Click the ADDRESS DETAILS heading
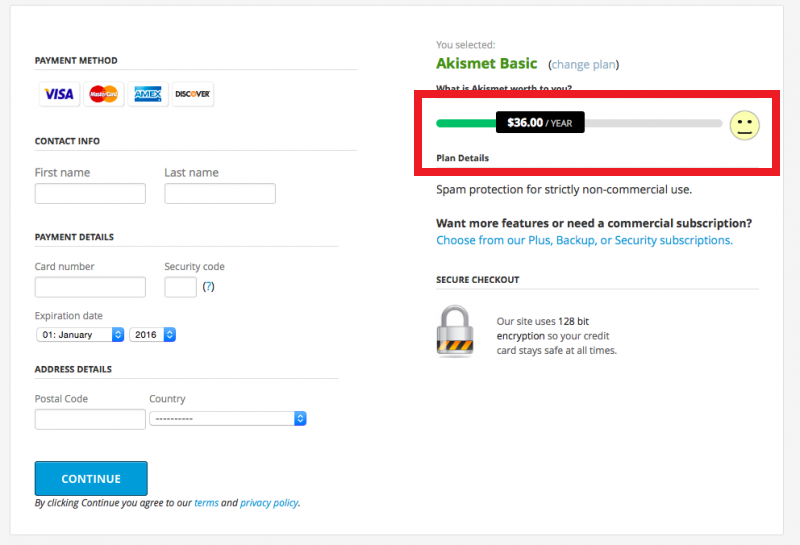Image resolution: width=800 pixels, height=545 pixels. tap(73, 369)
